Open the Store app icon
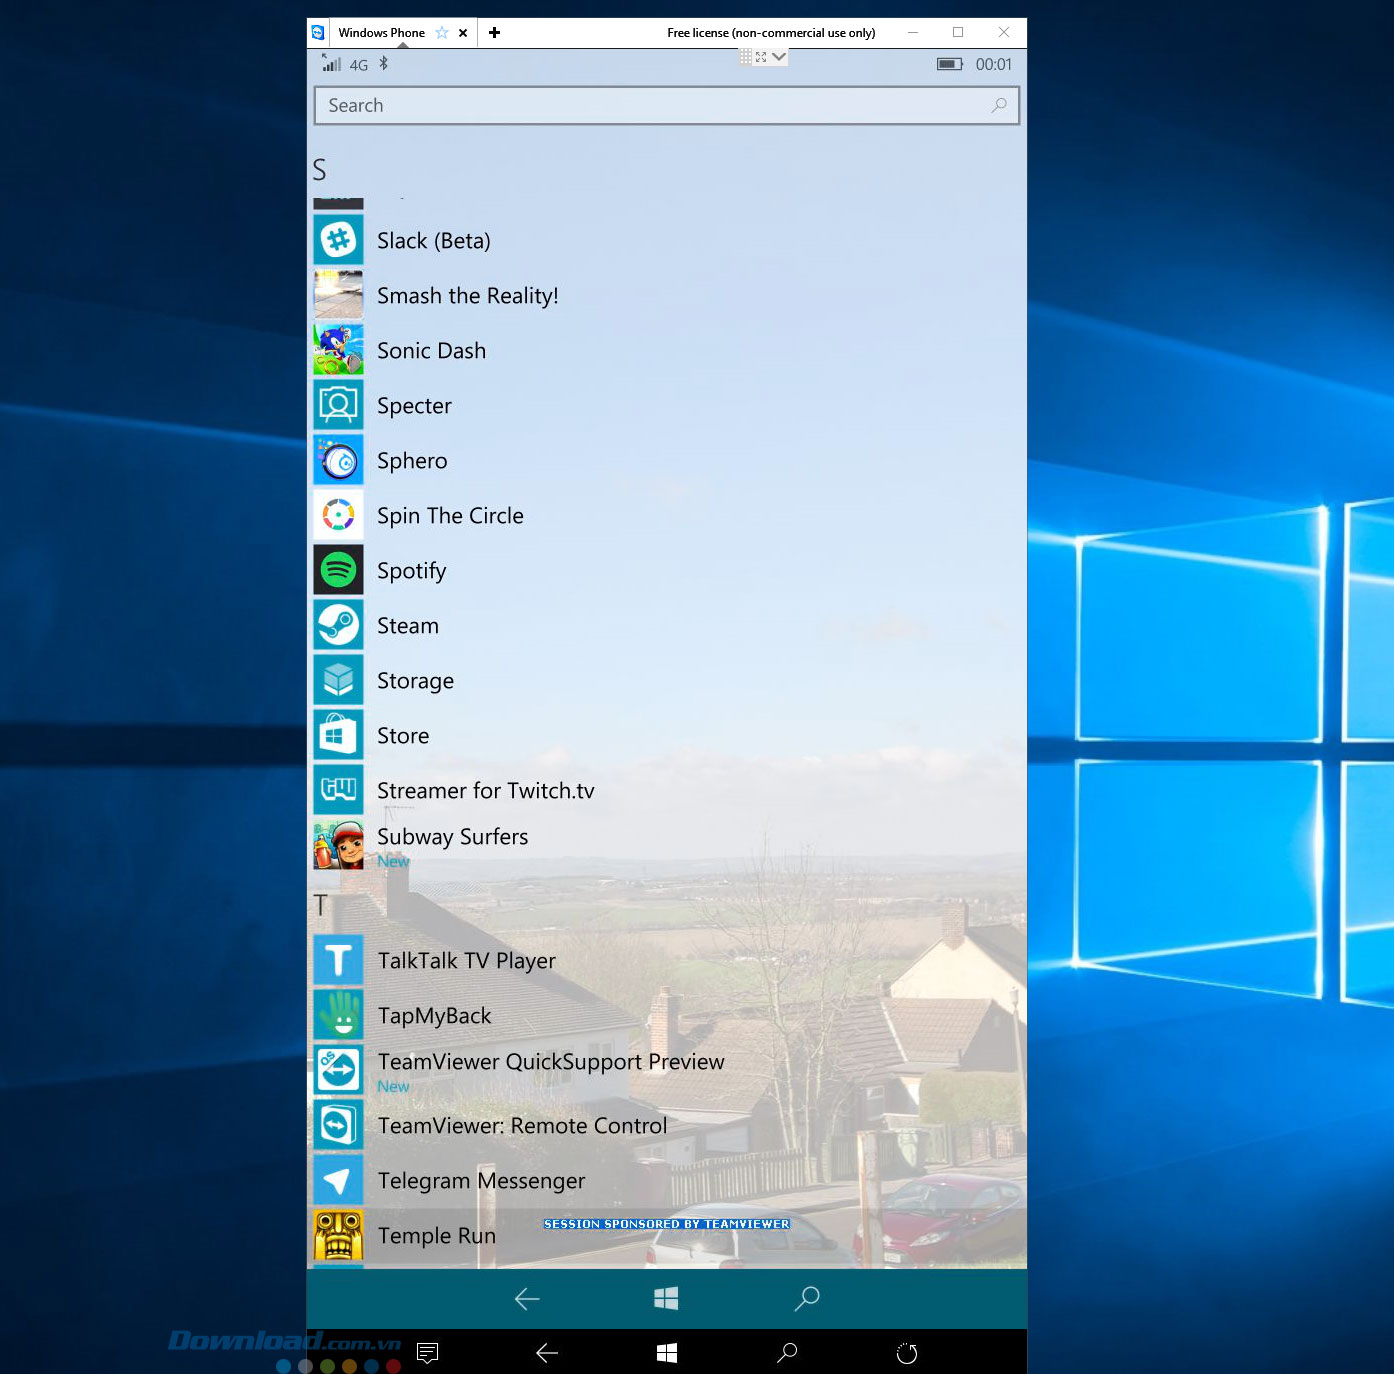 click(x=338, y=735)
